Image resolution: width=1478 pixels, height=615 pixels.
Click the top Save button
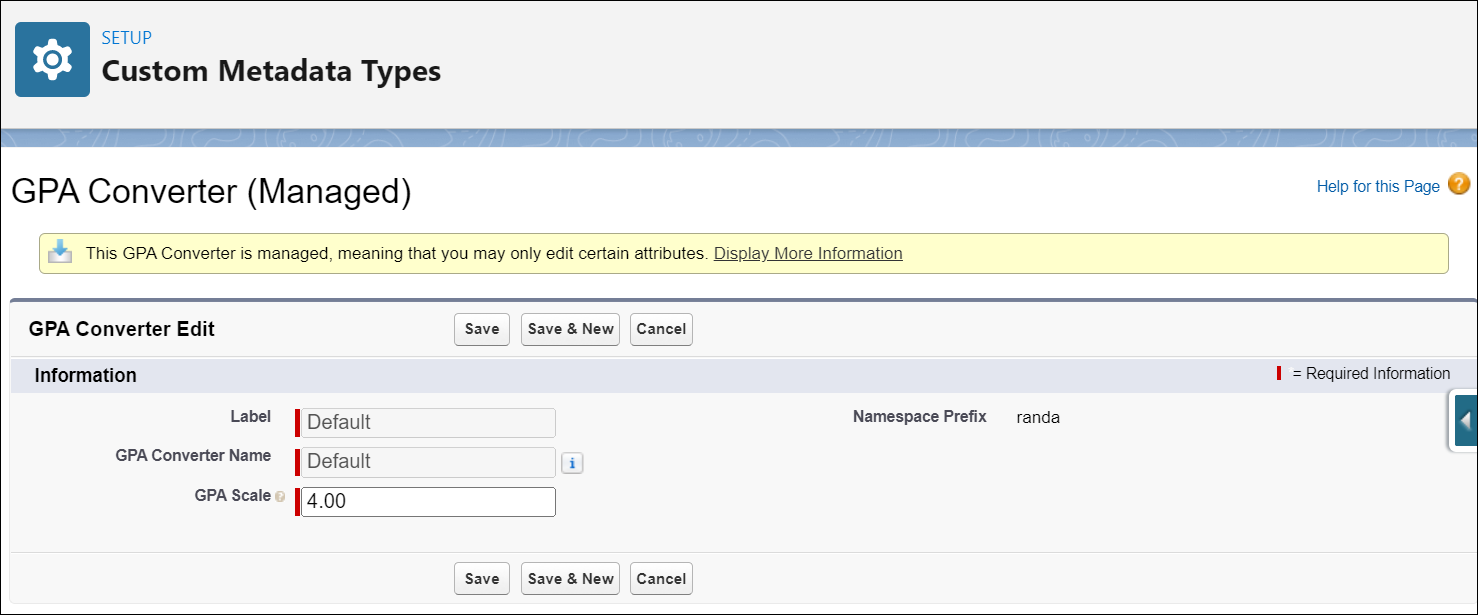(482, 329)
